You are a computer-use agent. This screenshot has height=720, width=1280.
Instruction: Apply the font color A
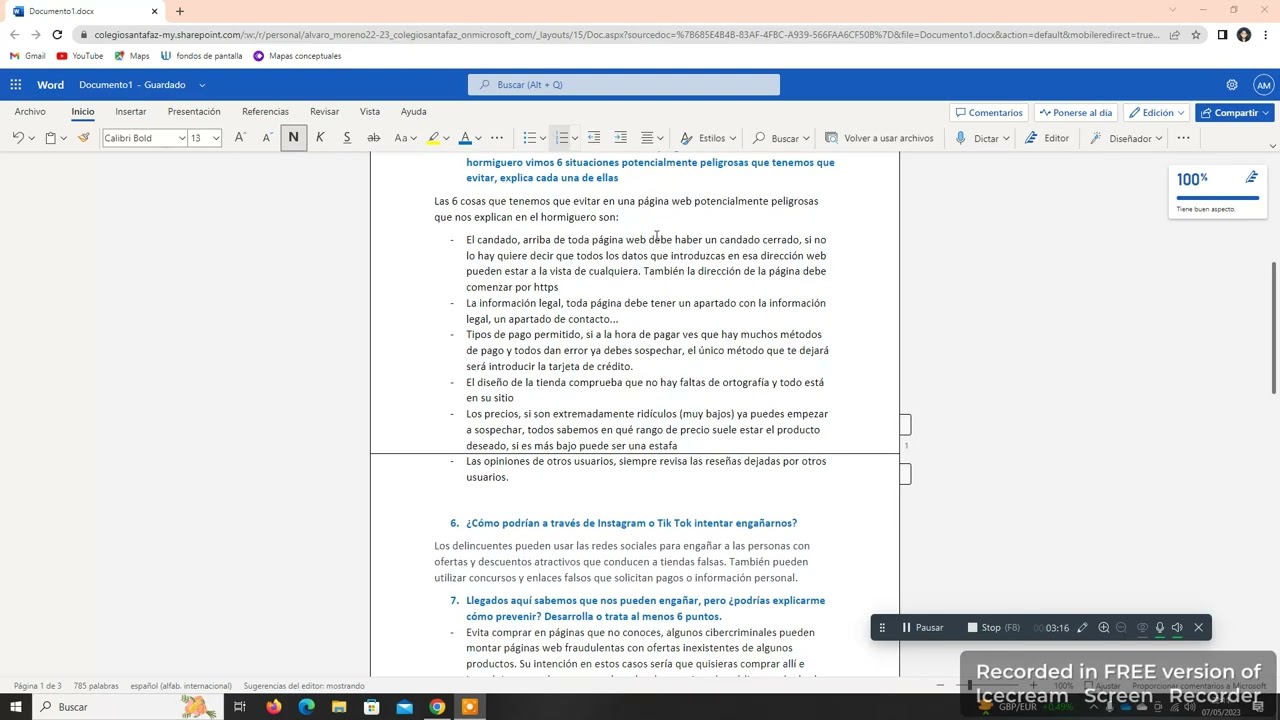464,138
